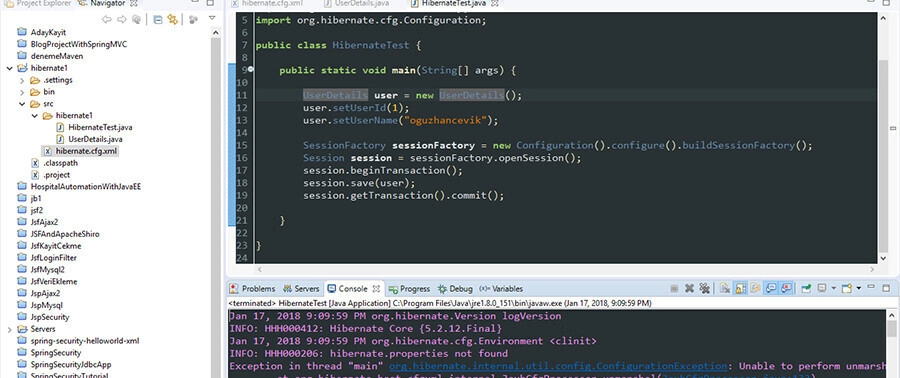Open the UserDetails.java editor tab
Image resolution: width=900 pixels, height=378 pixels.
356,3
